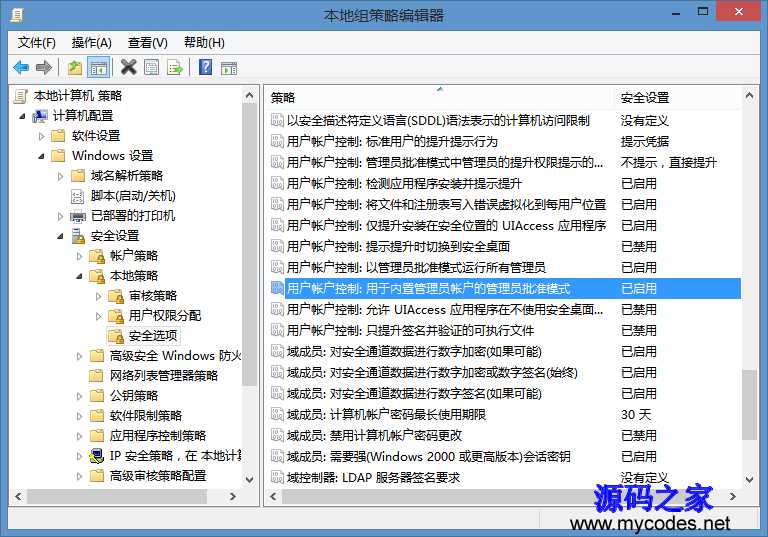The height and width of the screenshot is (537, 768).
Task: Collapse the 计算机配置 tree node
Action: pyautogui.click(x=22, y=117)
